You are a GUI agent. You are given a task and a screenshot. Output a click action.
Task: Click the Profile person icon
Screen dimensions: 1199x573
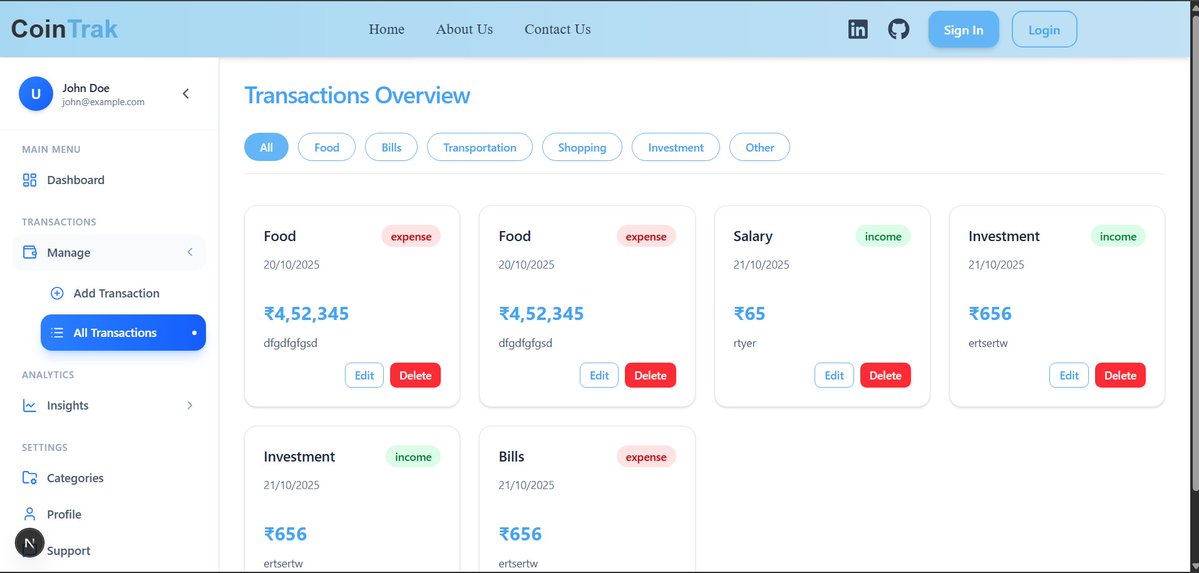[30, 514]
